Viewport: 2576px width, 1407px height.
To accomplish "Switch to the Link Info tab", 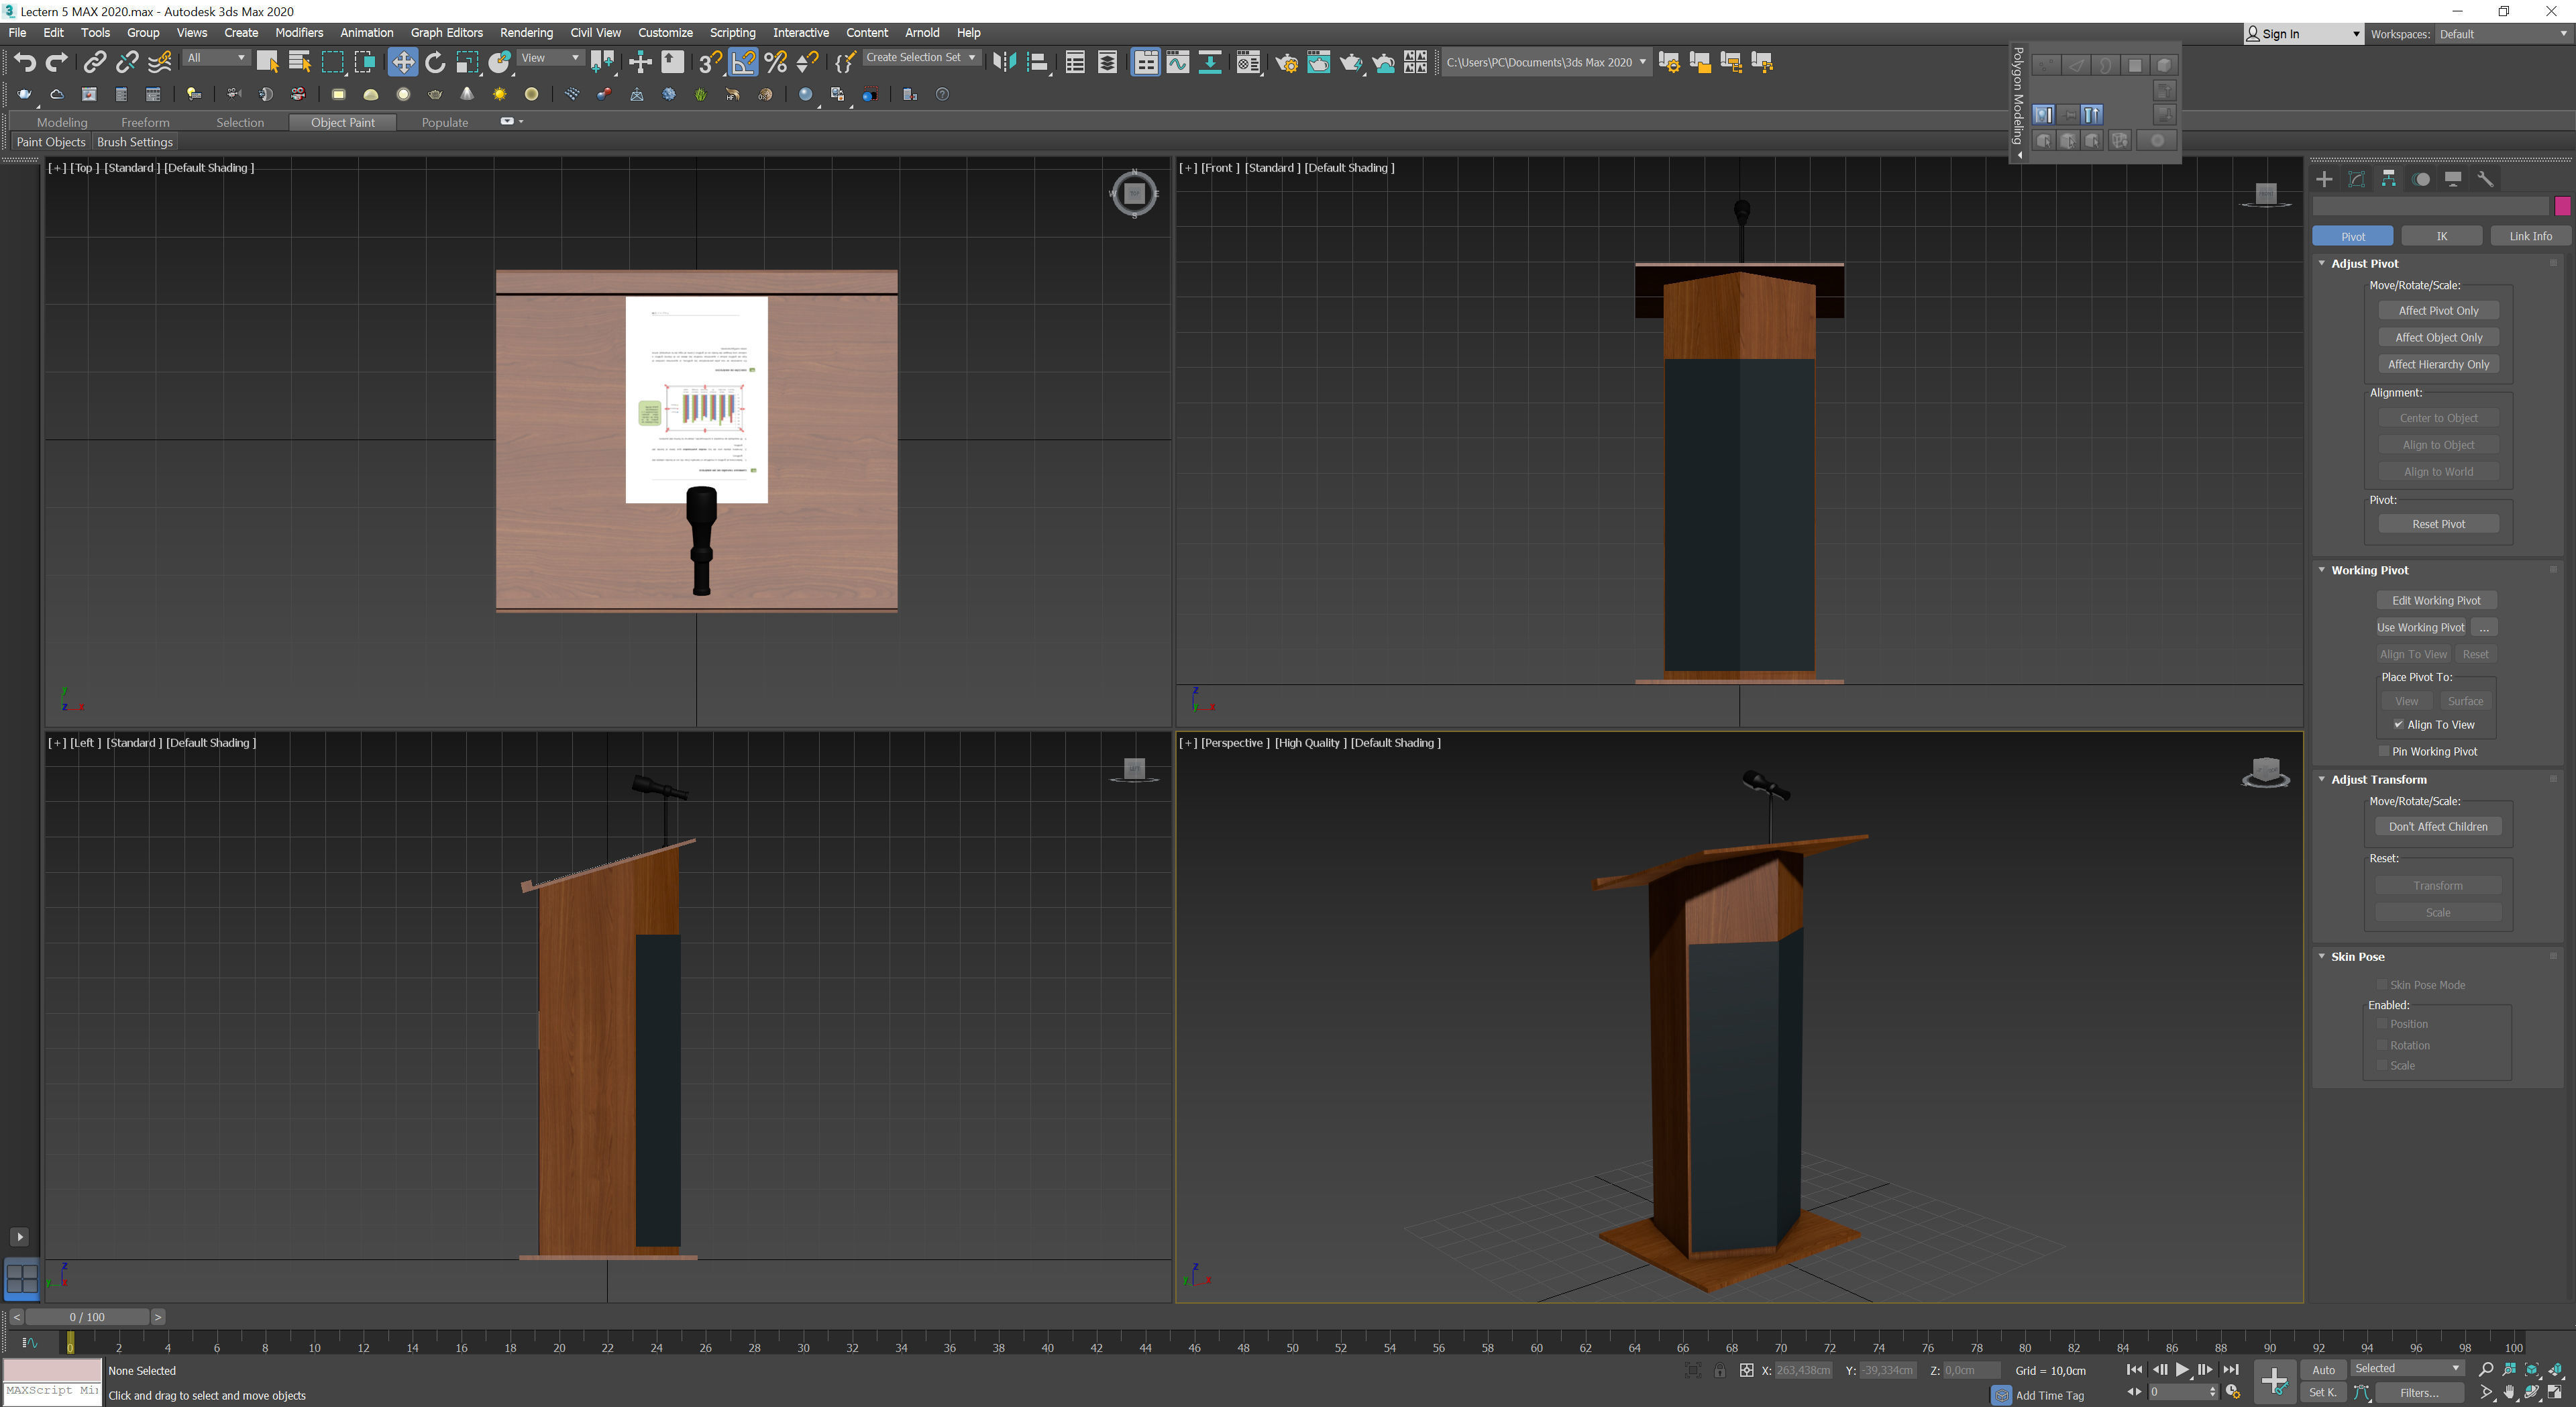I will [2530, 236].
